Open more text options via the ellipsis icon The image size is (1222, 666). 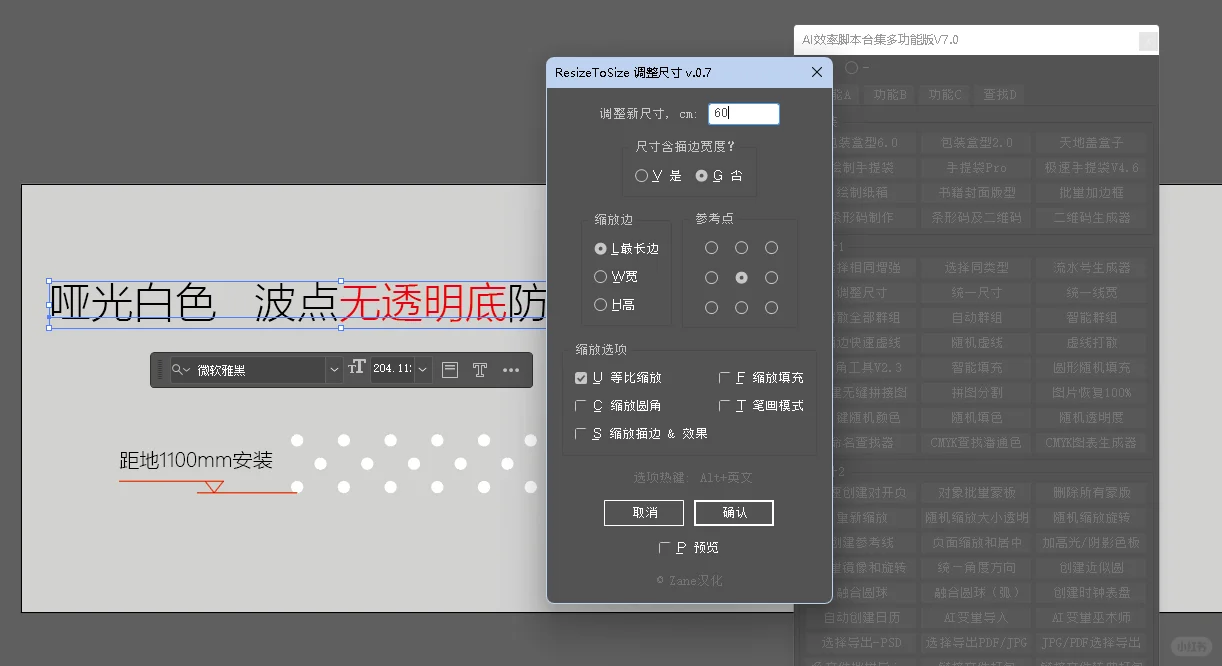coord(512,369)
